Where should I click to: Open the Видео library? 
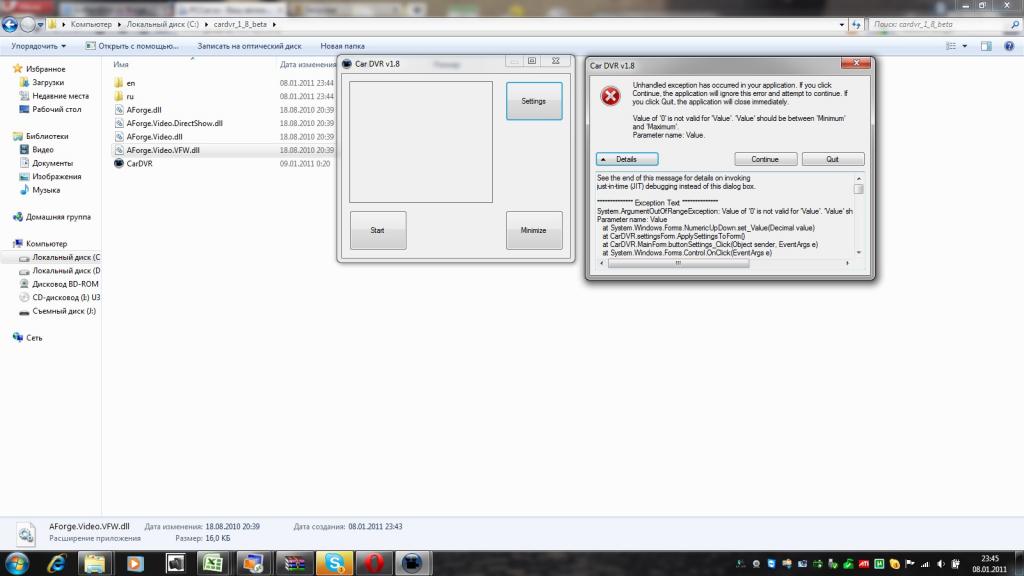click(42, 150)
